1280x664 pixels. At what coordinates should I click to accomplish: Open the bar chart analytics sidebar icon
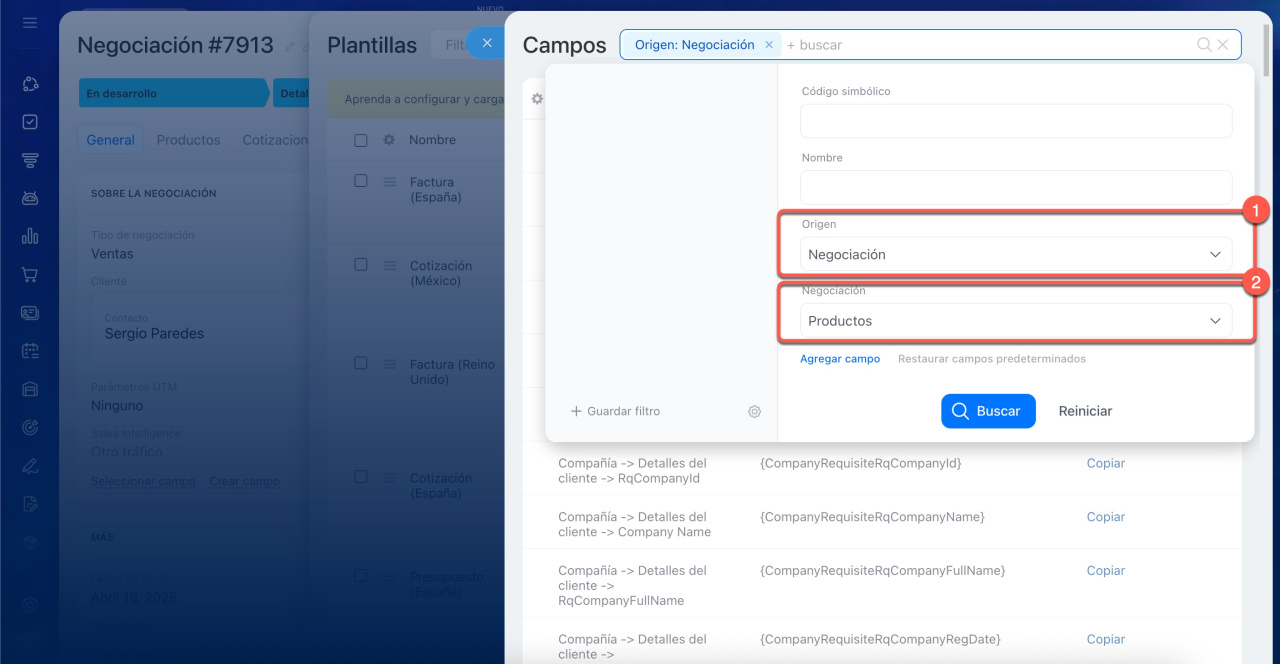coord(30,236)
